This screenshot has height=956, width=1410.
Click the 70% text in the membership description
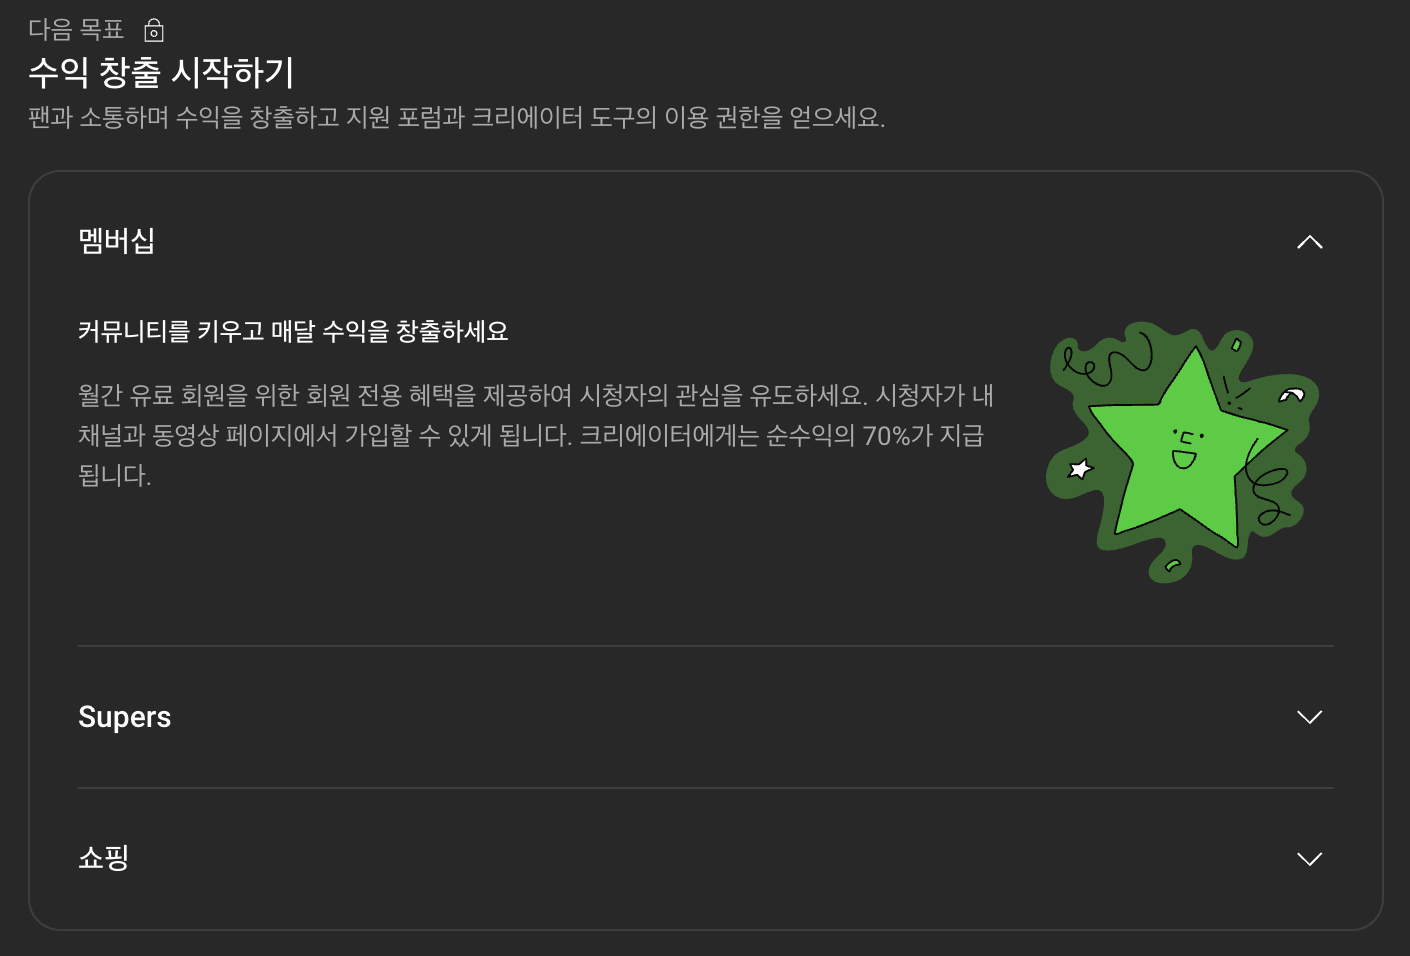(x=885, y=436)
